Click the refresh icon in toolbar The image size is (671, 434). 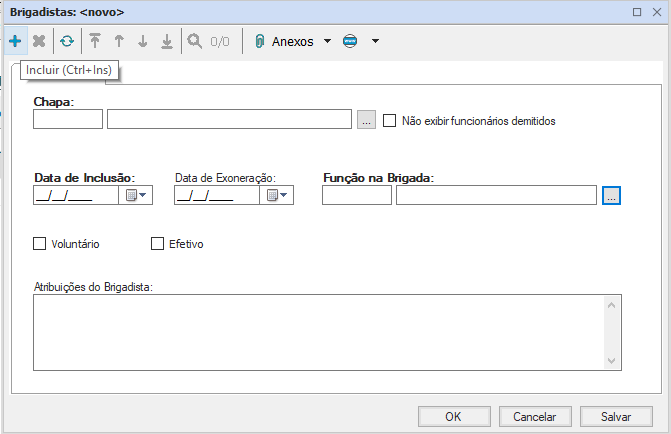point(66,42)
